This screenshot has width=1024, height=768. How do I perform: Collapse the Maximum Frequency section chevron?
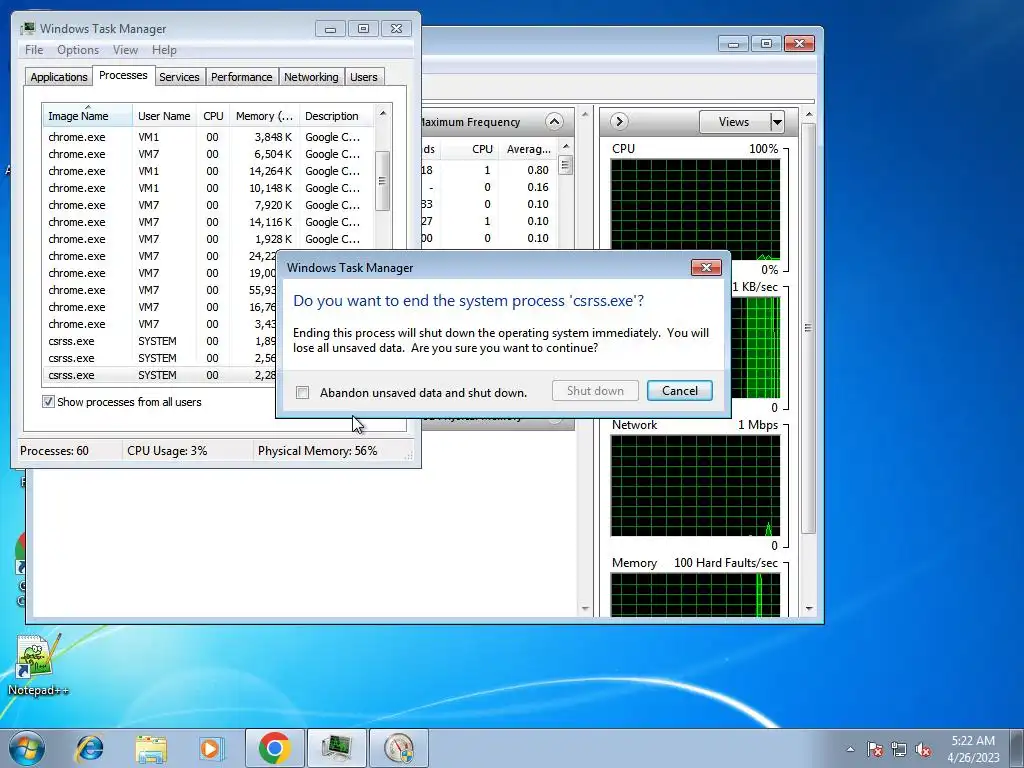pos(554,121)
